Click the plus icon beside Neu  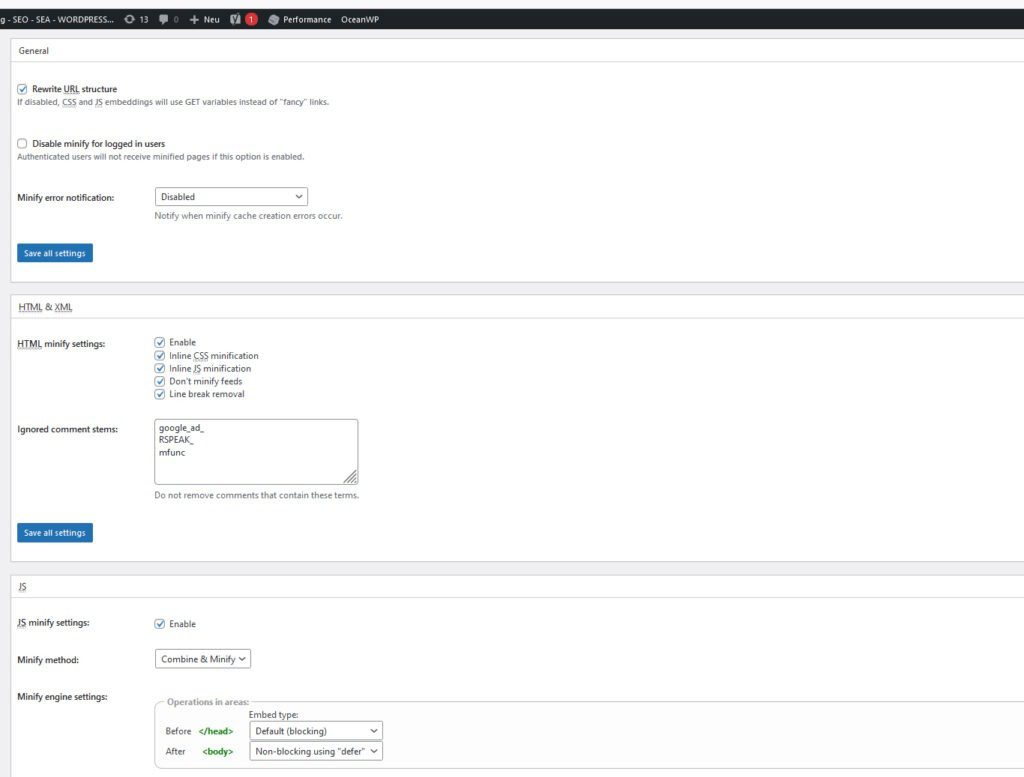coord(194,20)
